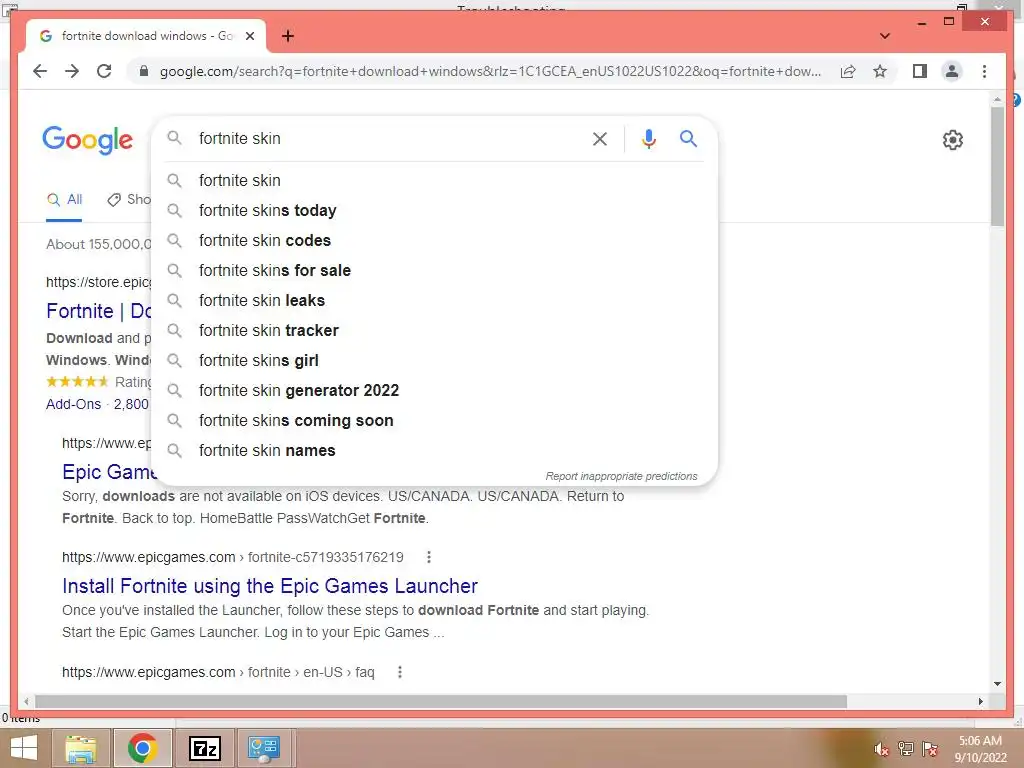Viewport: 1024px width, 768px height.
Task: Close the fortnite download windows tab
Action: click(x=249, y=36)
